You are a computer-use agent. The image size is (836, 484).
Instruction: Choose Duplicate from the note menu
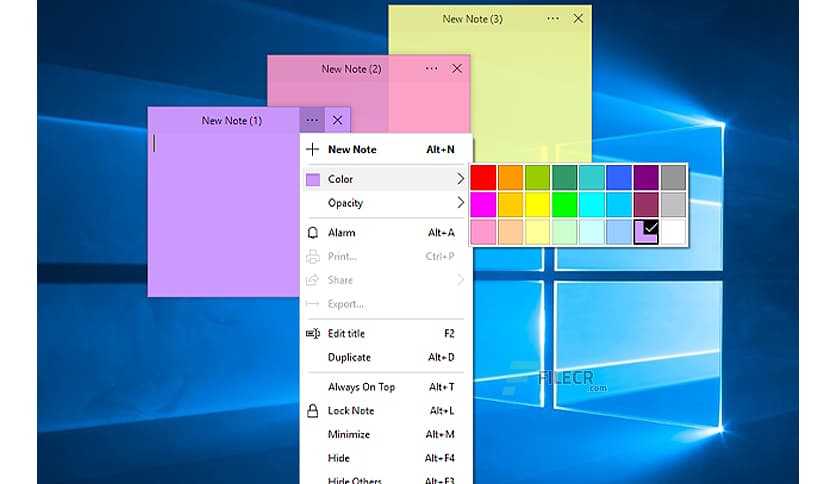385,357
